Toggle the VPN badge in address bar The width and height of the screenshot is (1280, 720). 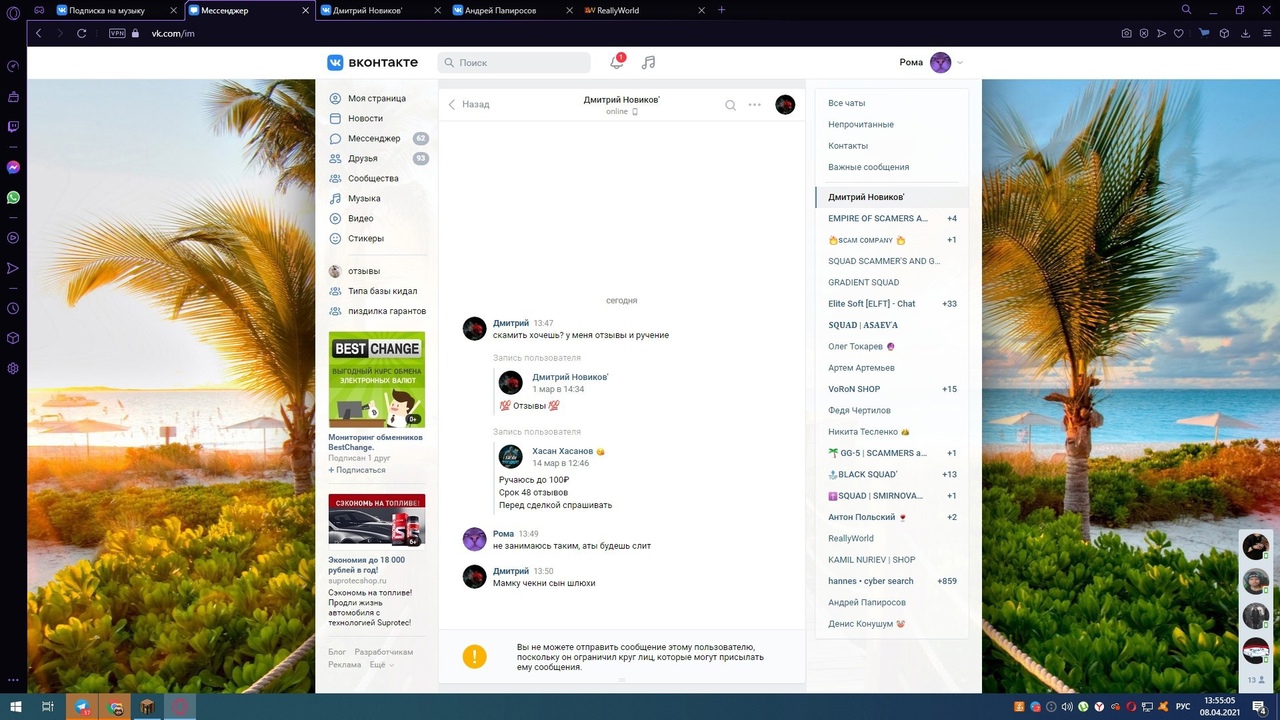117,33
